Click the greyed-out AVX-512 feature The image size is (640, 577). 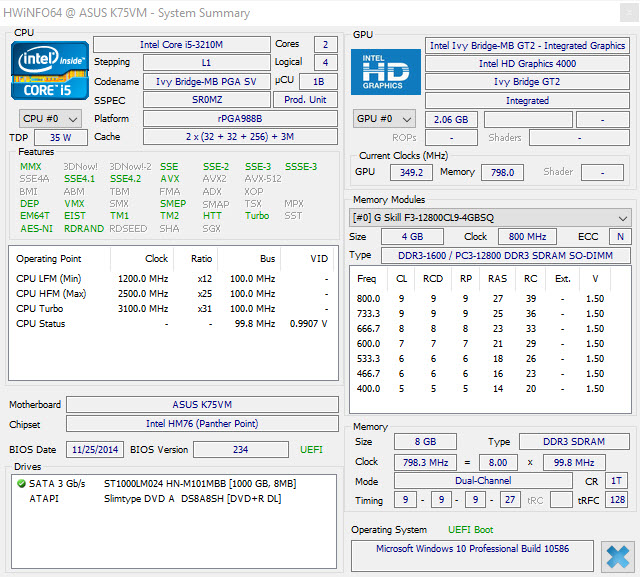point(263,179)
